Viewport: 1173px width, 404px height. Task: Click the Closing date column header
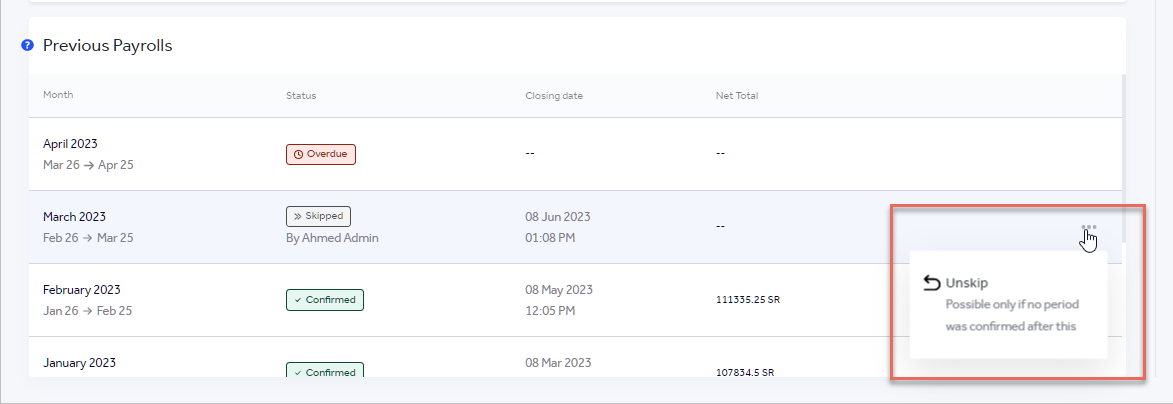(554, 95)
